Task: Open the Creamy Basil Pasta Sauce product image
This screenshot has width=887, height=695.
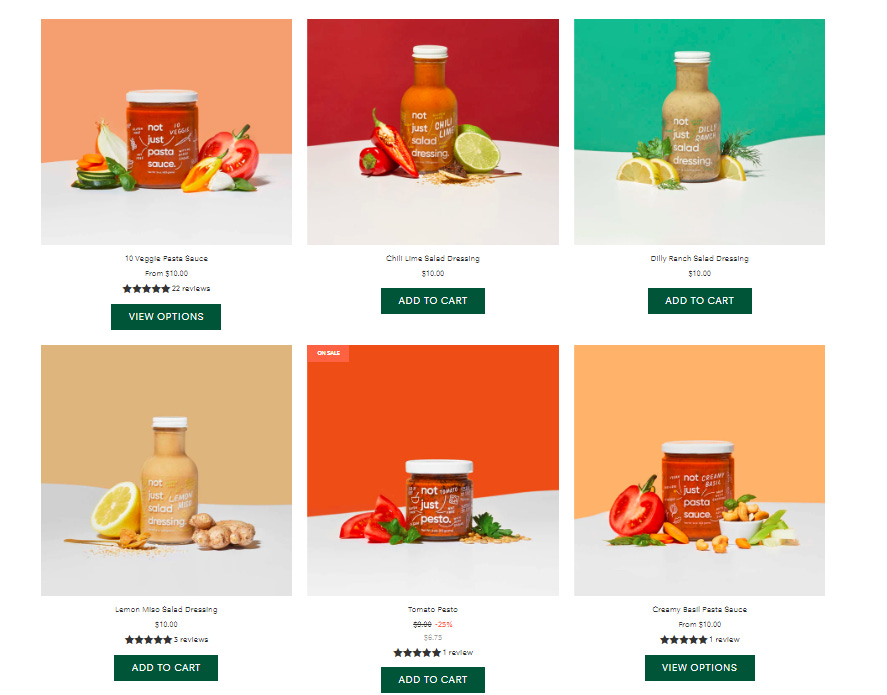Action: [x=699, y=470]
